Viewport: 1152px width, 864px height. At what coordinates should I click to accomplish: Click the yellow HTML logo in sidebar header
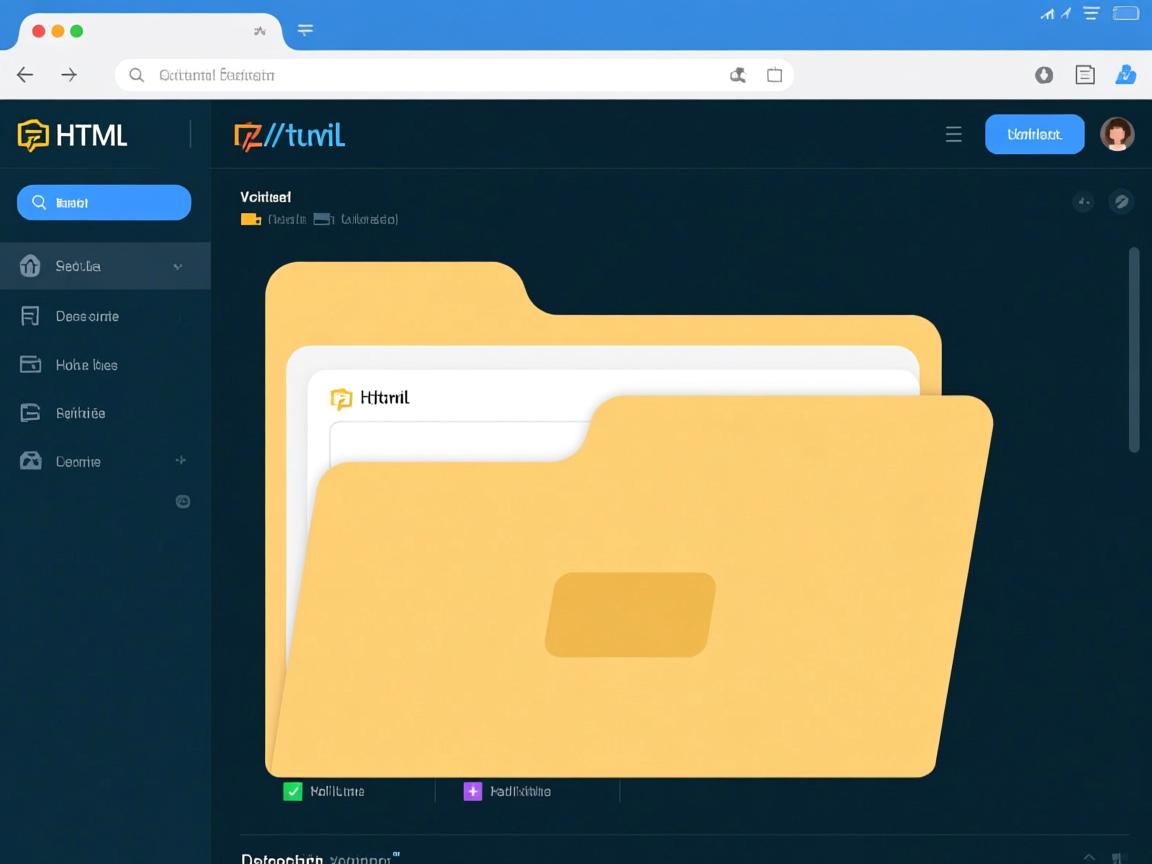[x=33, y=135]
